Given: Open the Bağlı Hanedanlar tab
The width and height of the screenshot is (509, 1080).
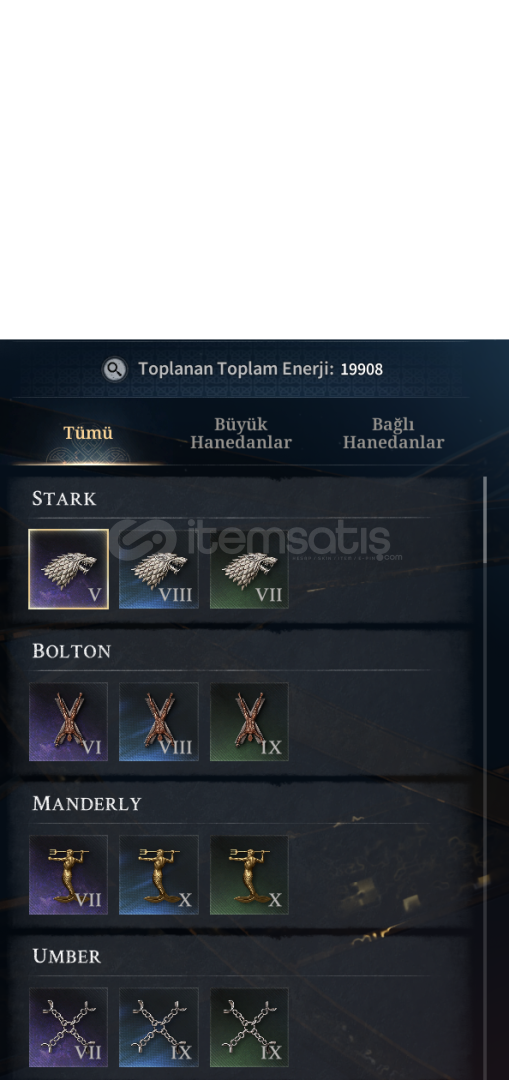Looking at the screenshot, I should pos(393,433).
